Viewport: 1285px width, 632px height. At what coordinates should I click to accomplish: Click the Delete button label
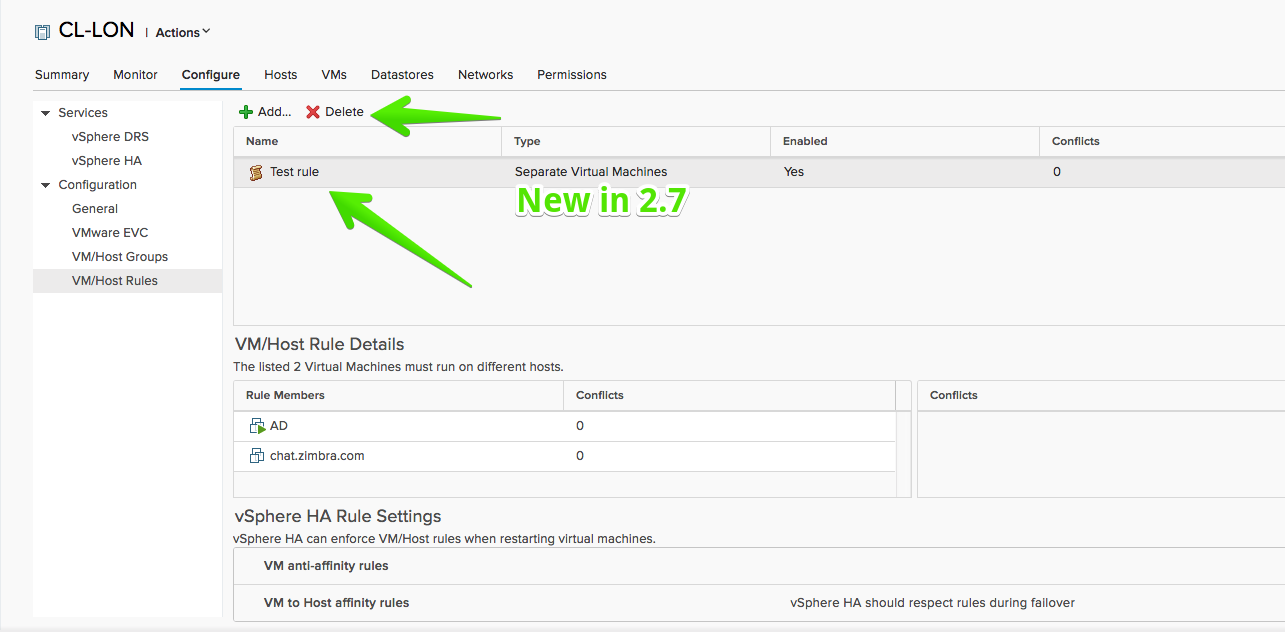[x=344, y=112]
